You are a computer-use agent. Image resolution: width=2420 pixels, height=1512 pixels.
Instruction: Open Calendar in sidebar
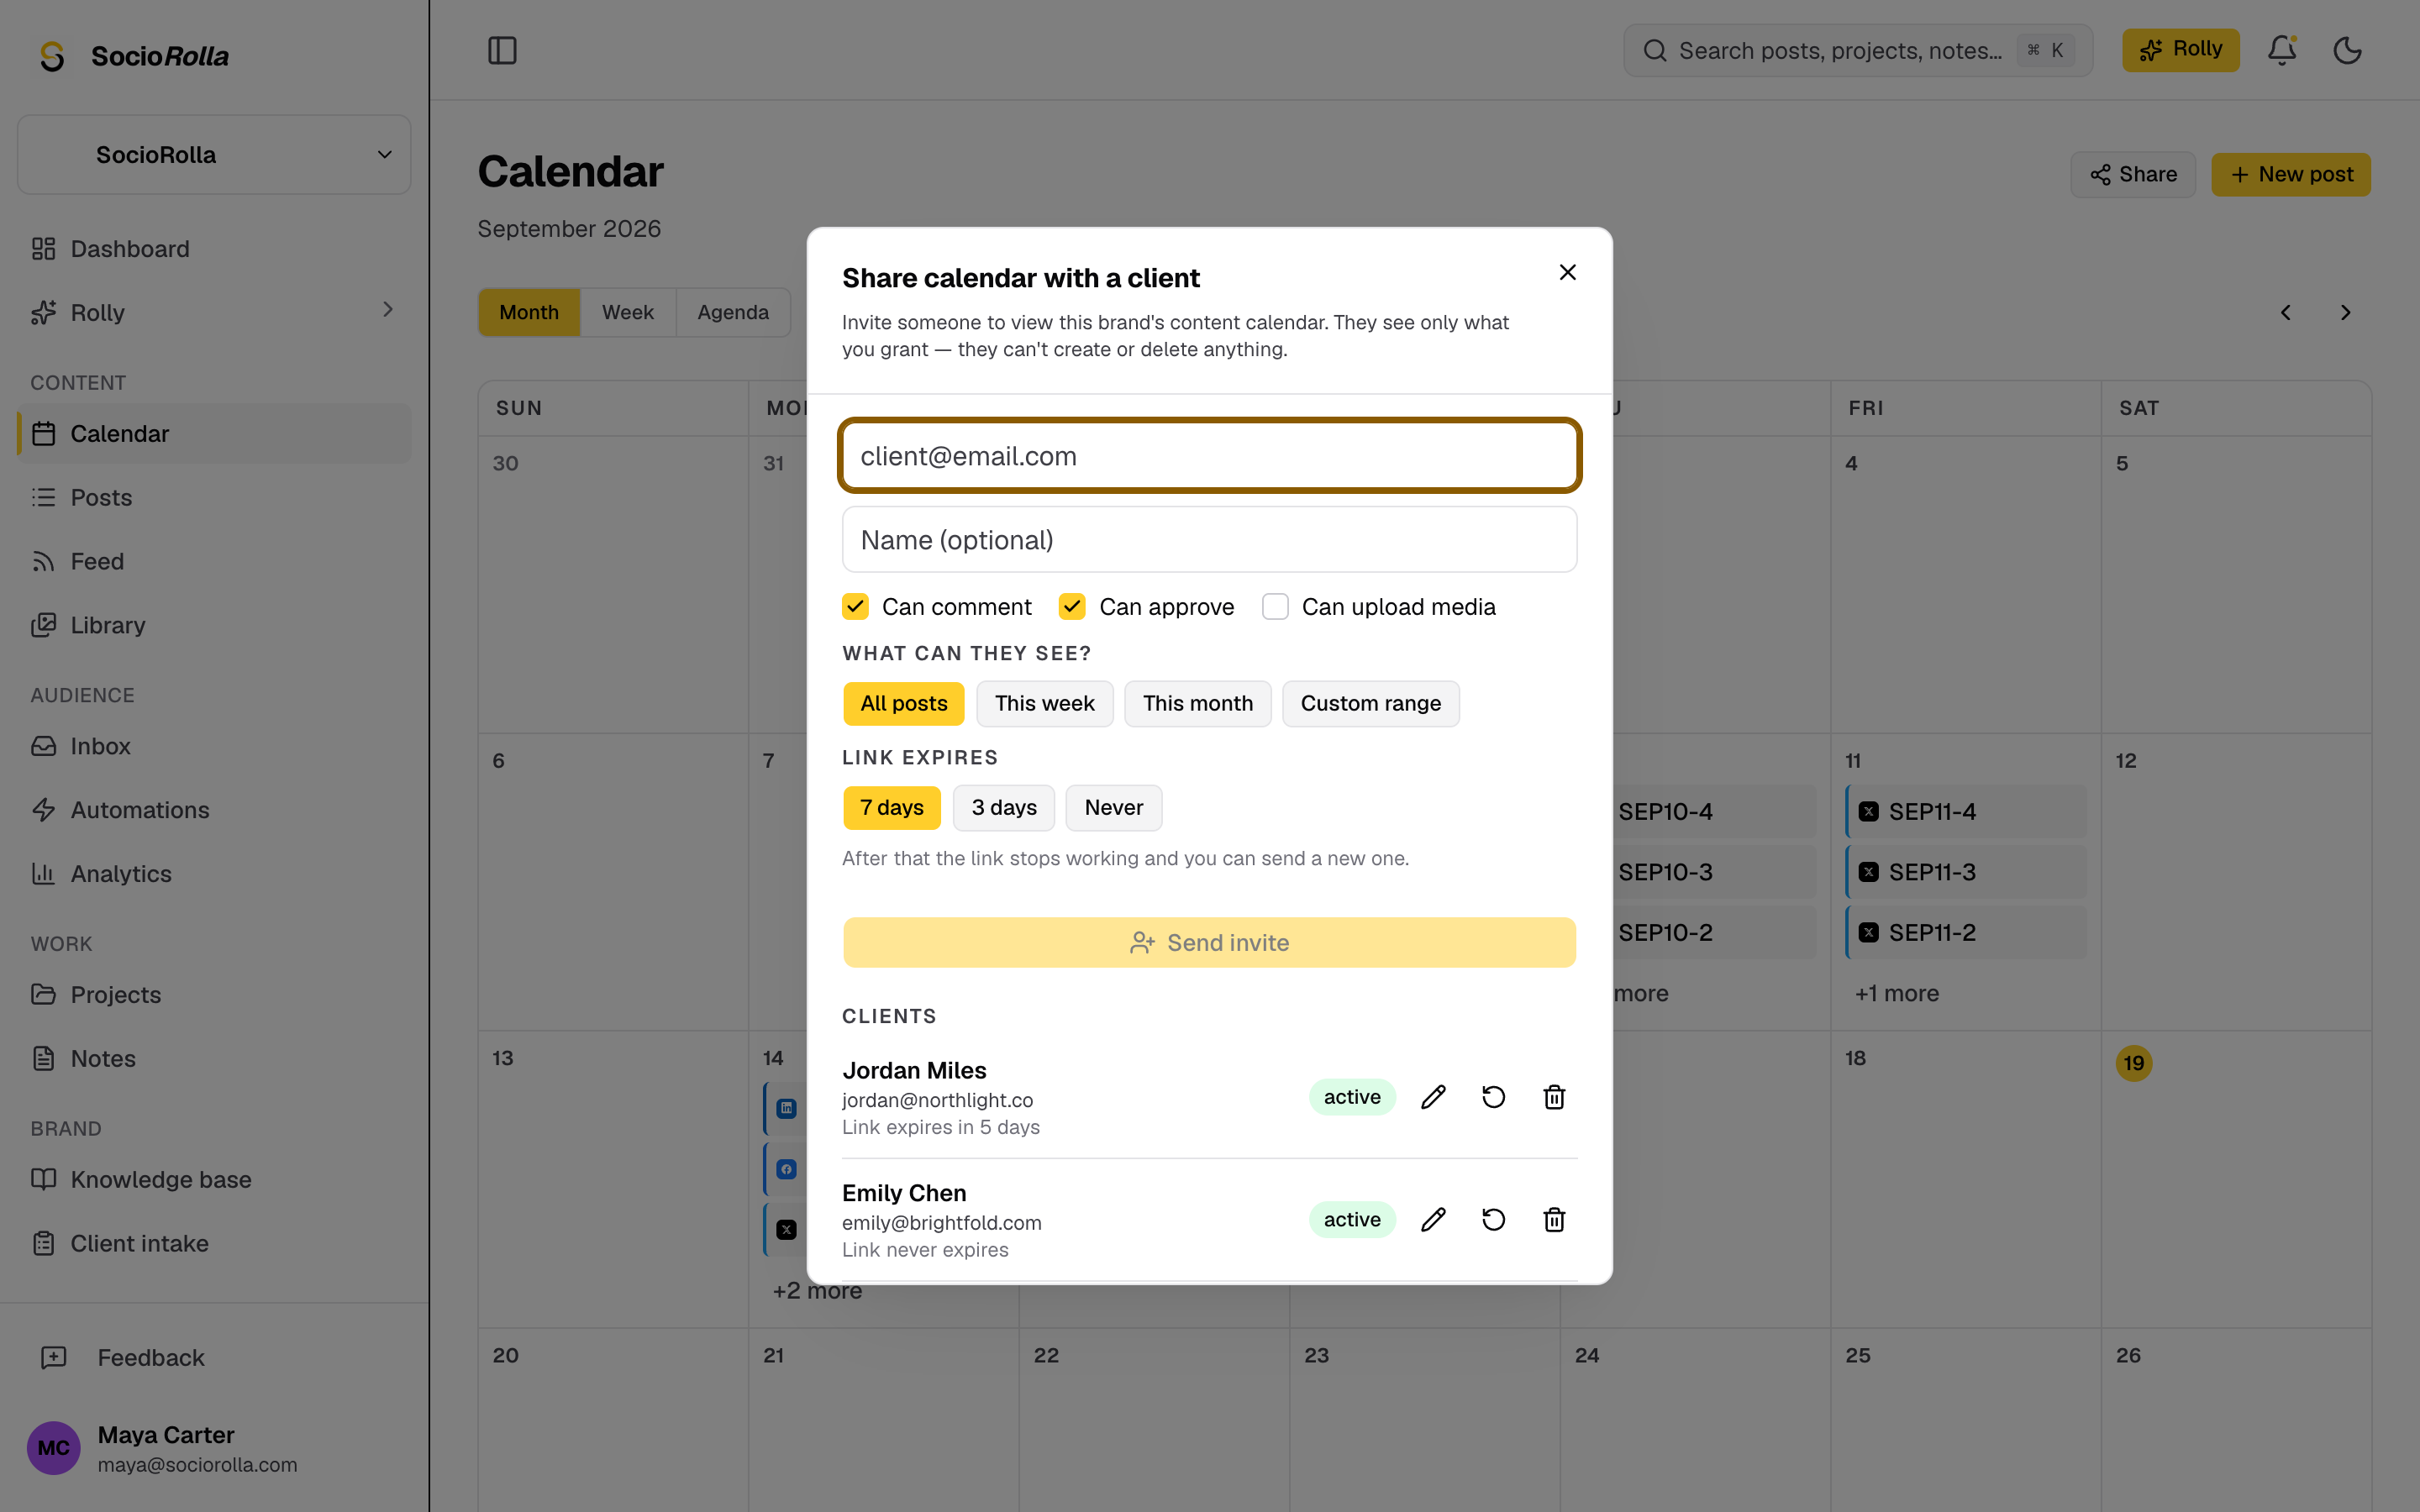214,434
